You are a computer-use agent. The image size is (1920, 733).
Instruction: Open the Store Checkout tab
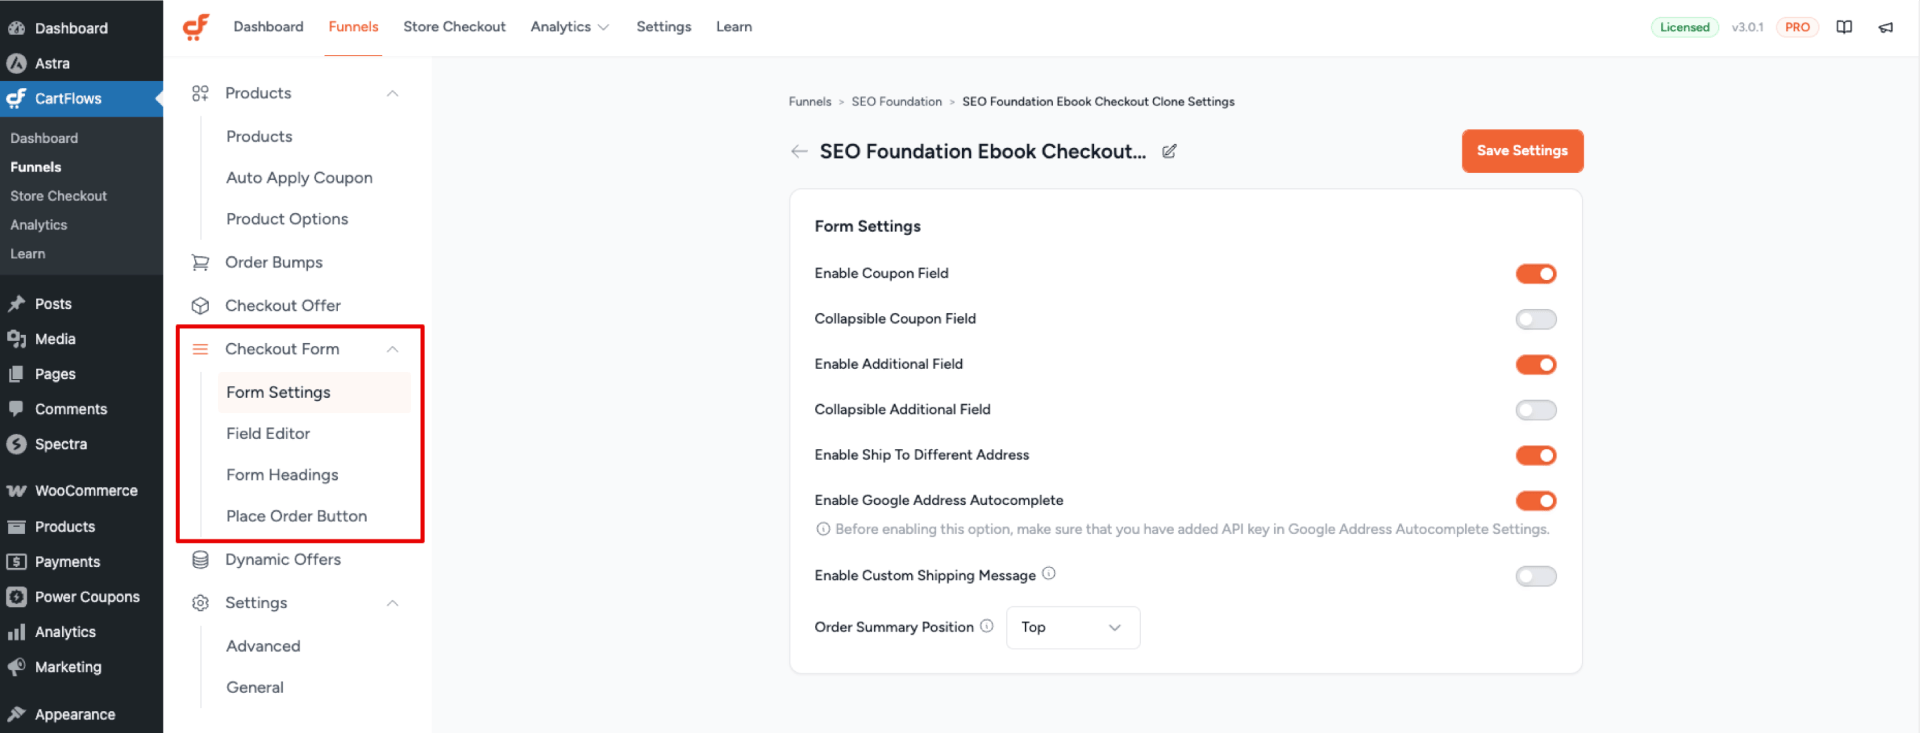coord(454,27)
